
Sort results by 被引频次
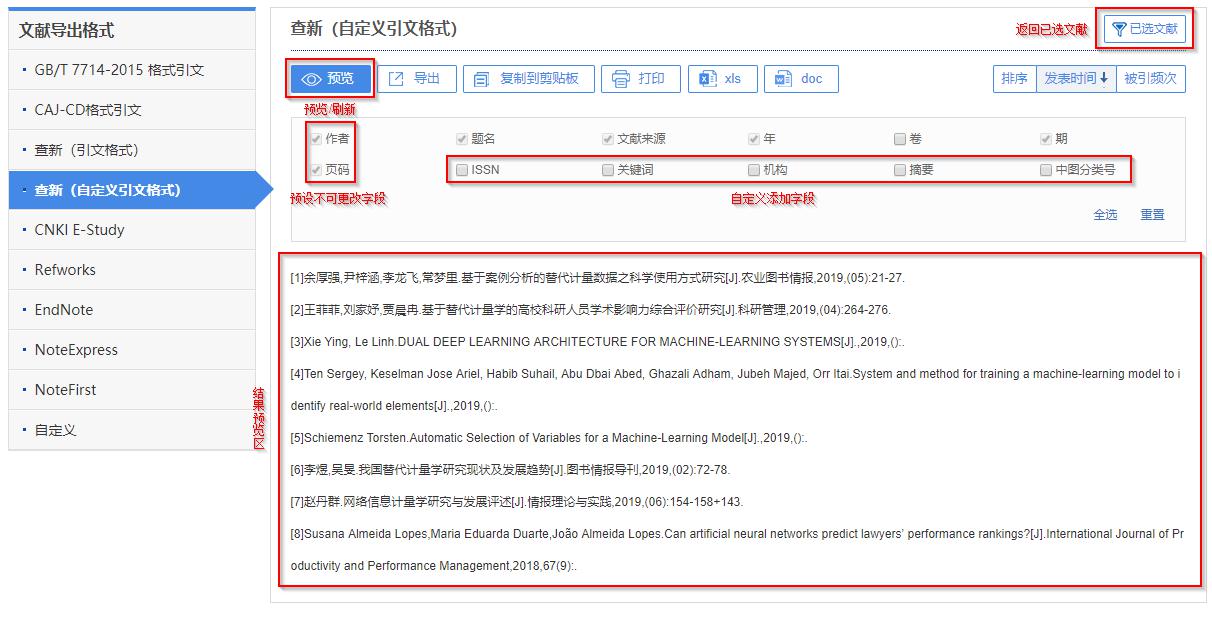pyautogui.click(x=1150, y=79)
